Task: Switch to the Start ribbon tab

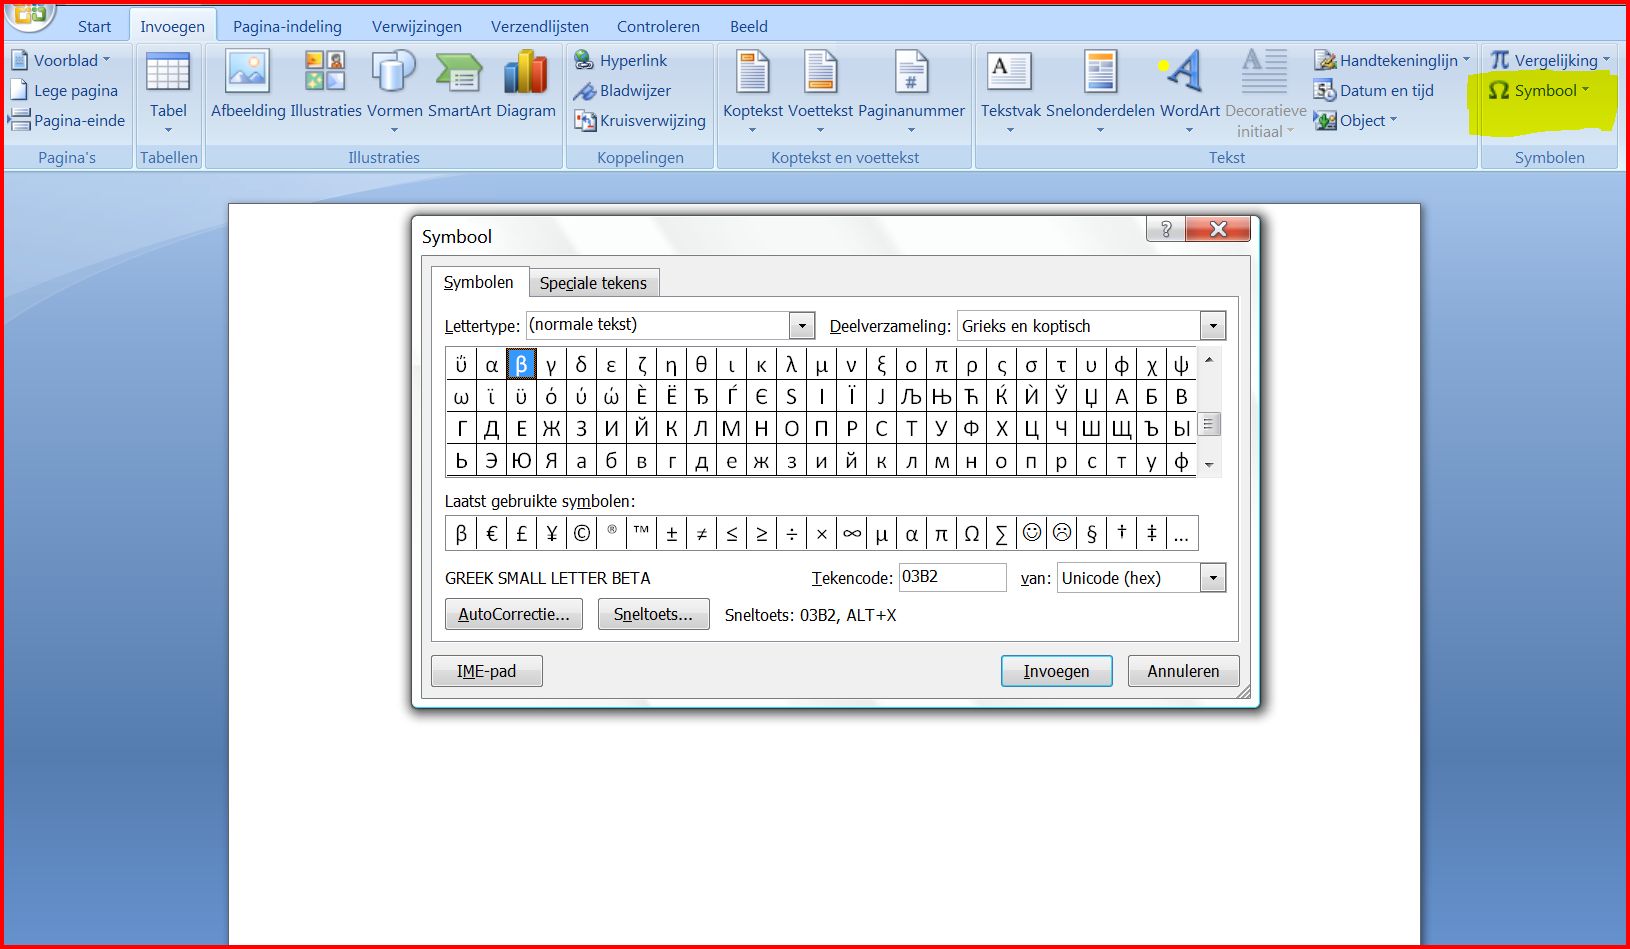Action: click(94, 26)
